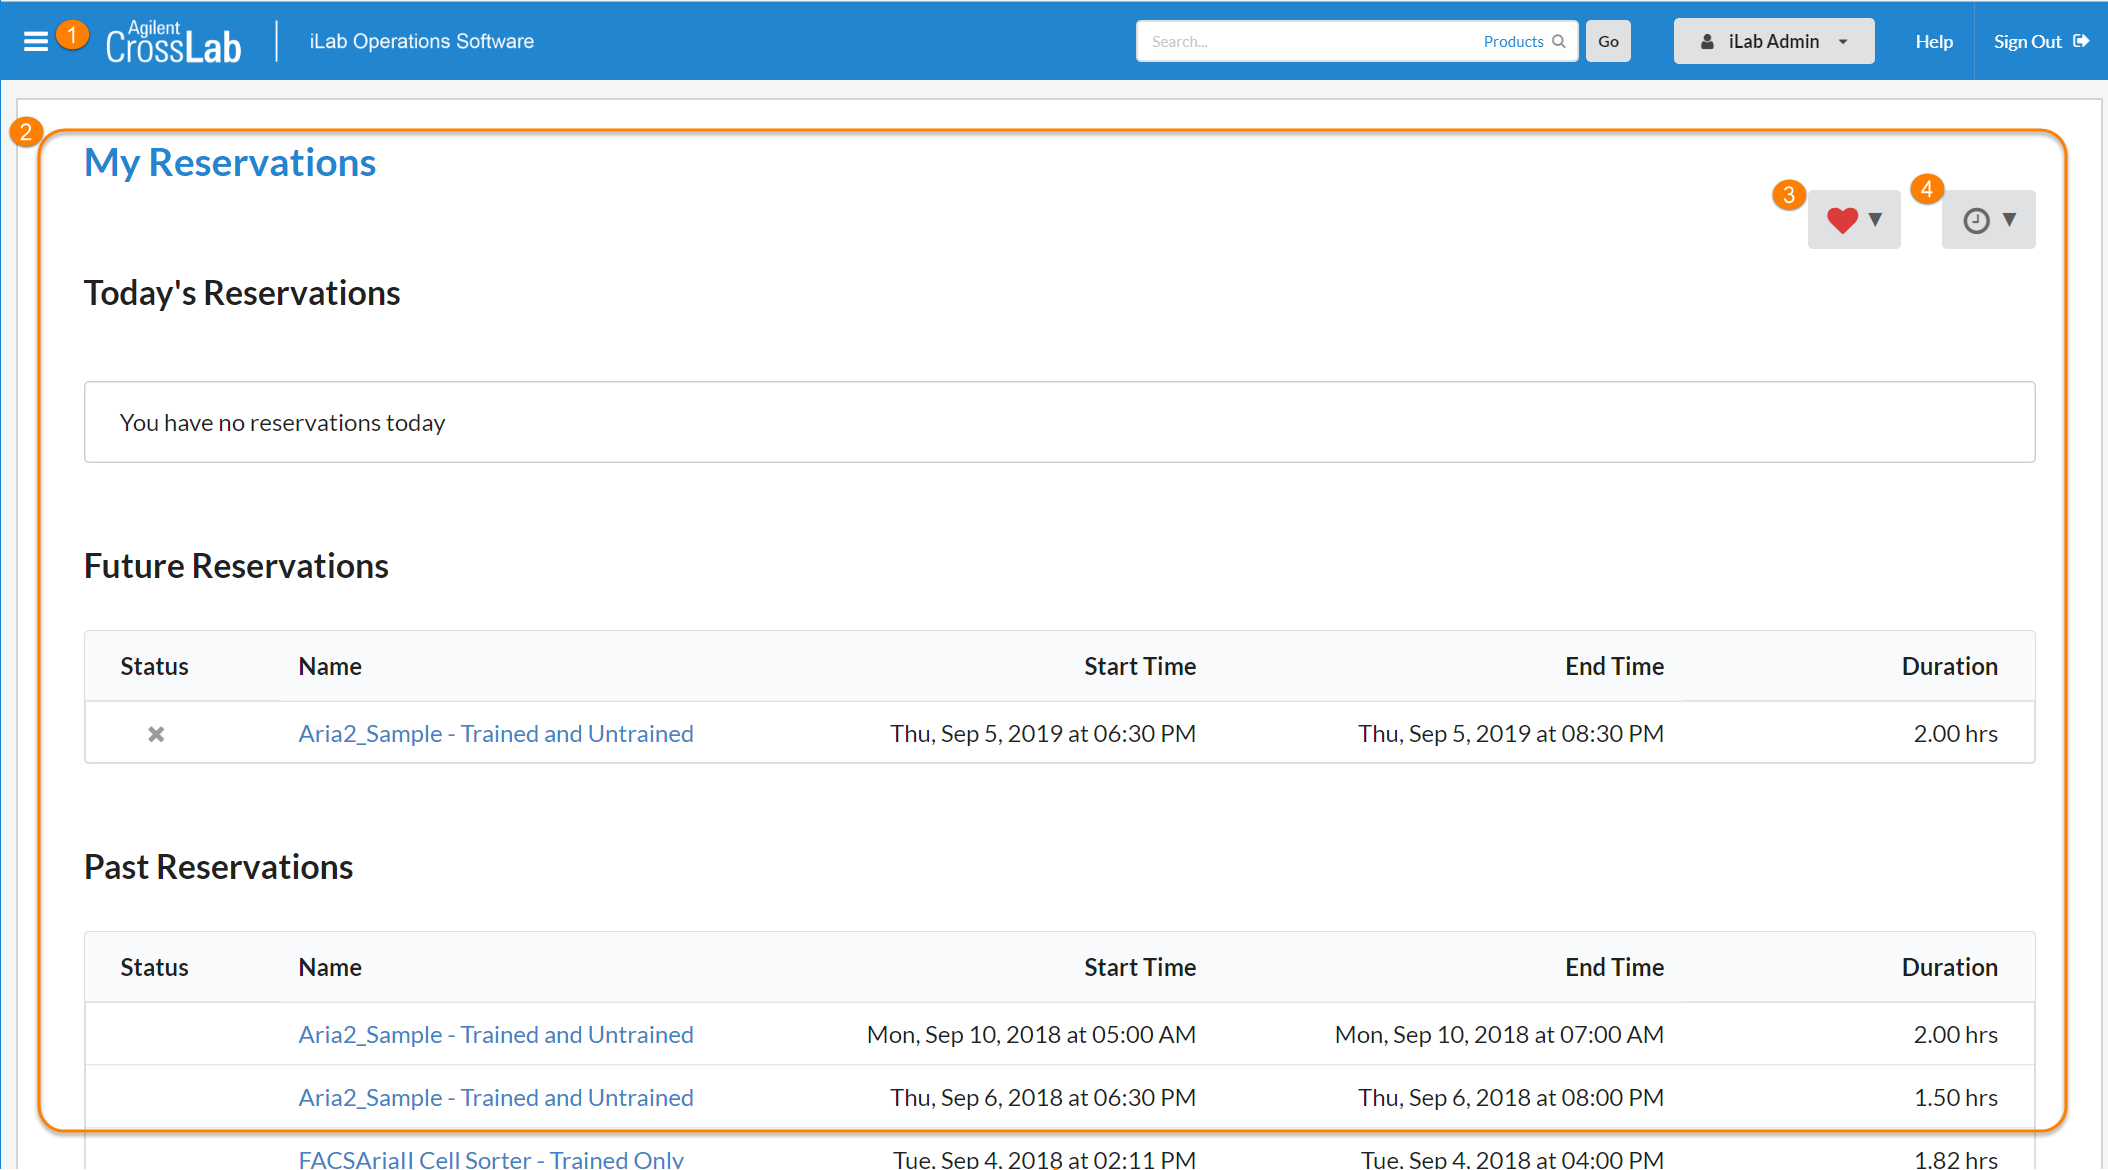
Task: Open Sep 6, 2018 Aria2_Sample reservation
Action: 496,1098
